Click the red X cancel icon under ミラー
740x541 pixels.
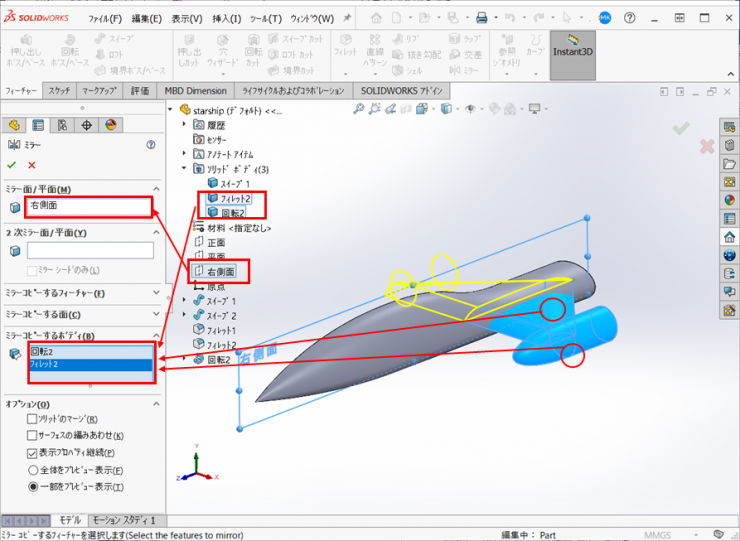32,165
